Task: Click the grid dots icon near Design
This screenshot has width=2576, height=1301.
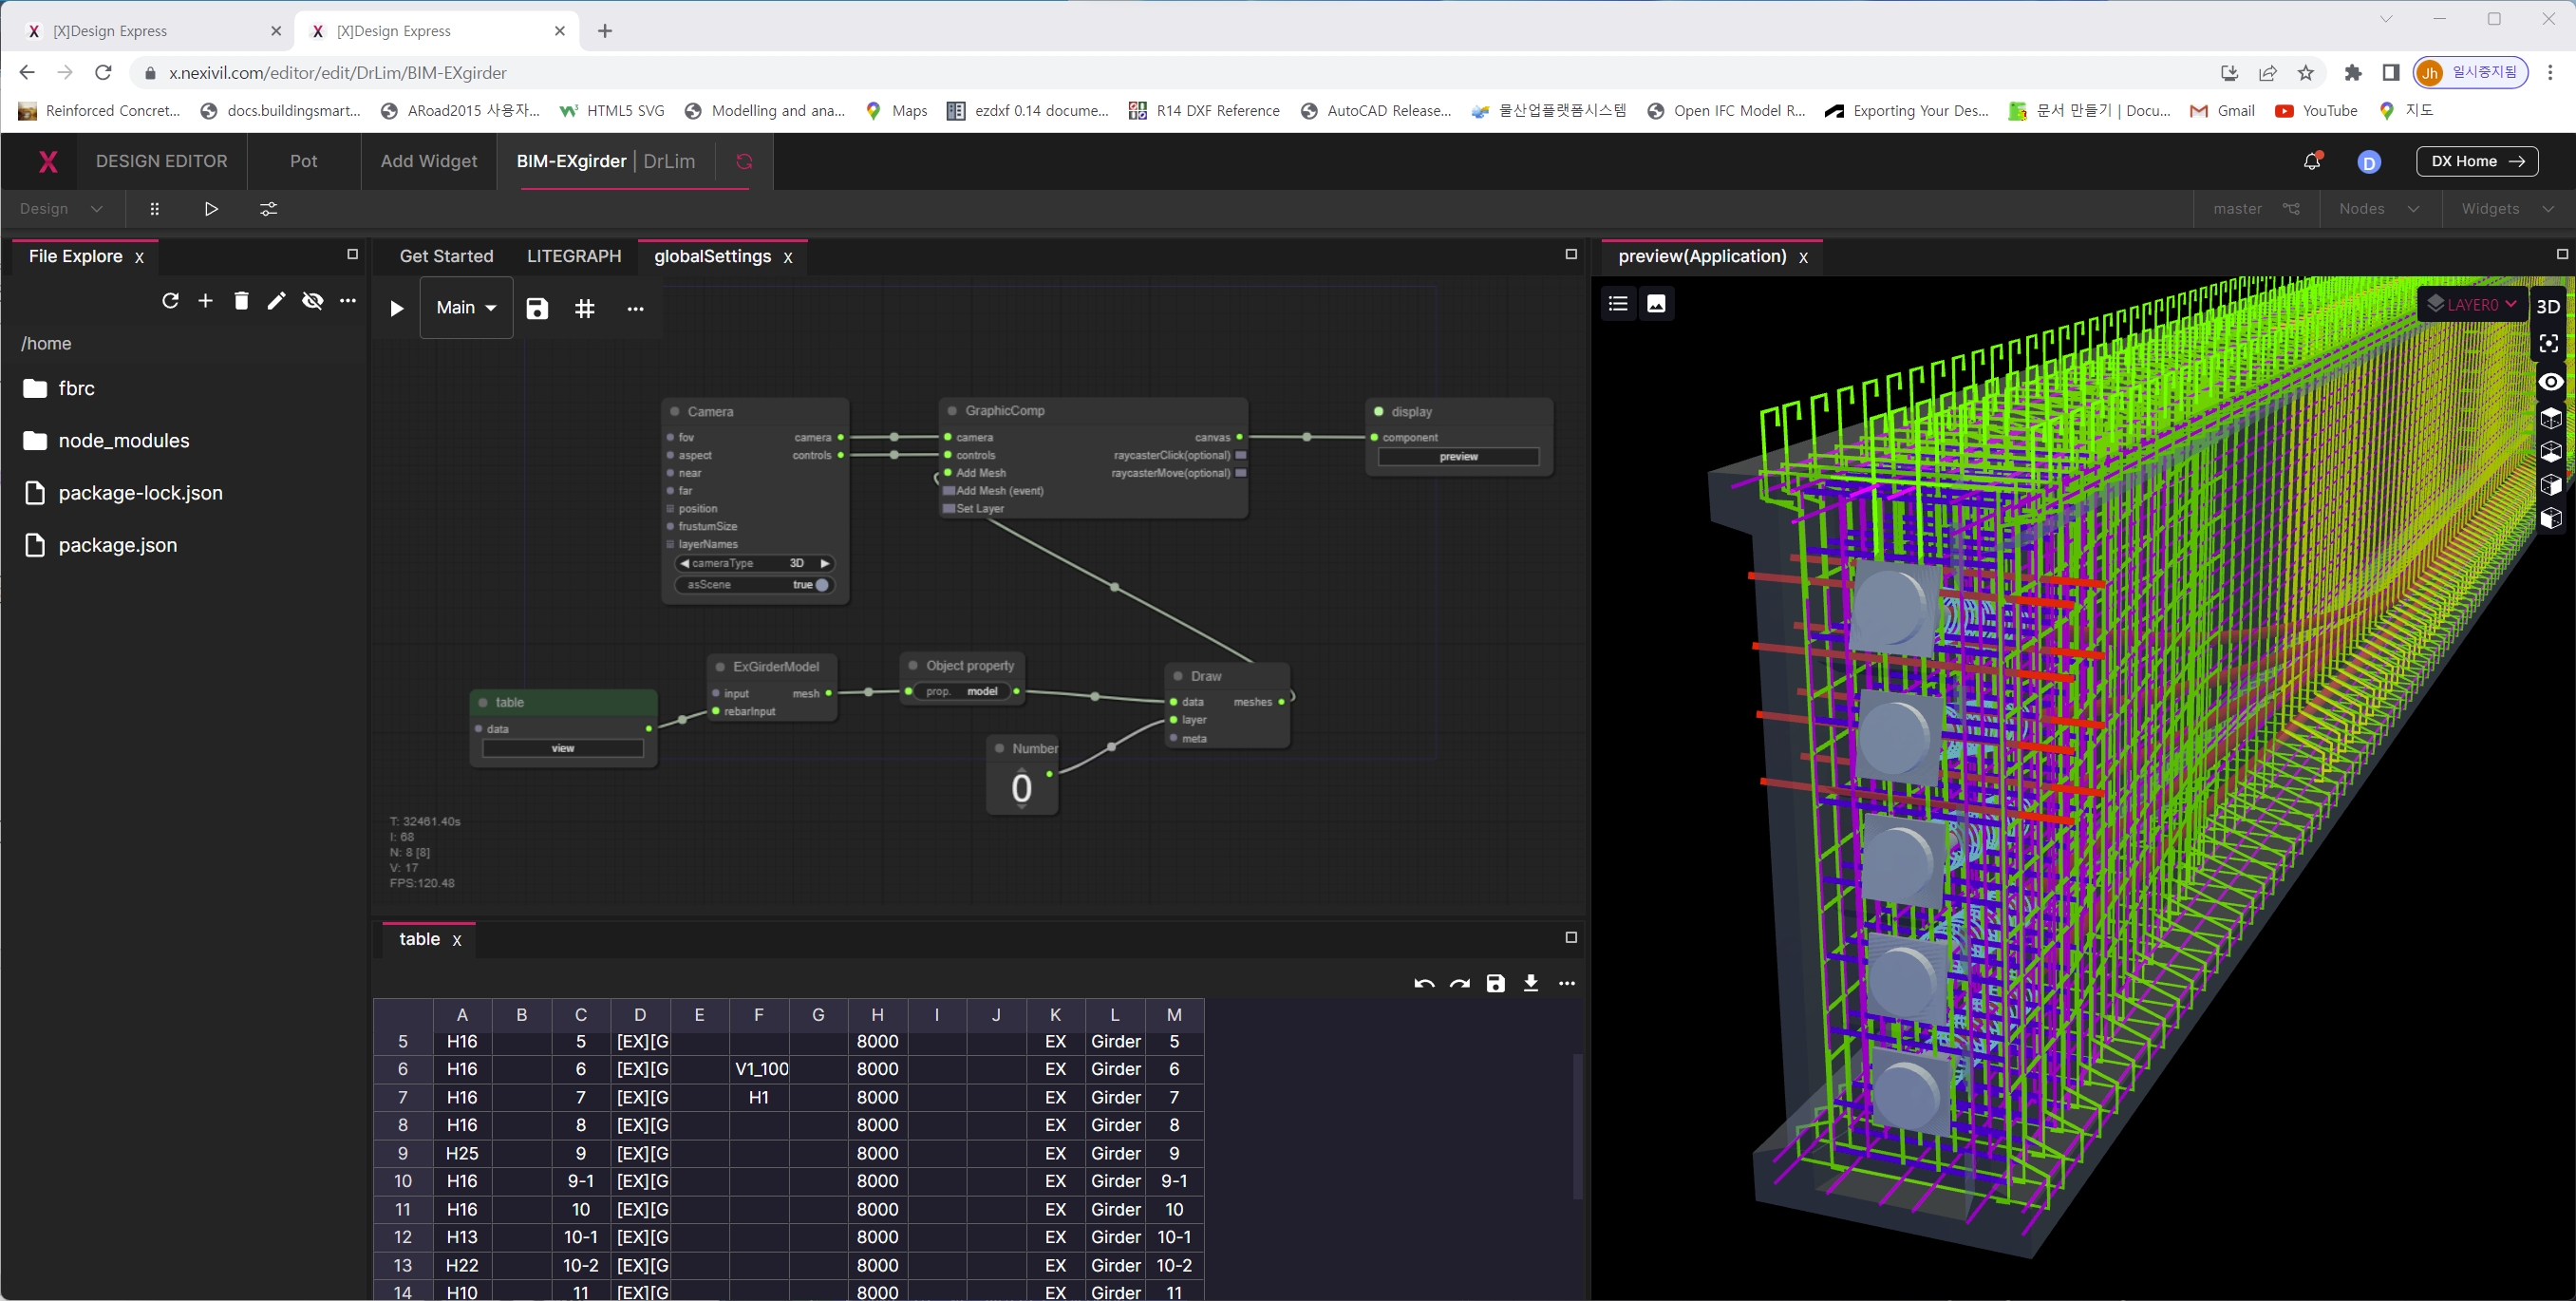Action: 154,209
